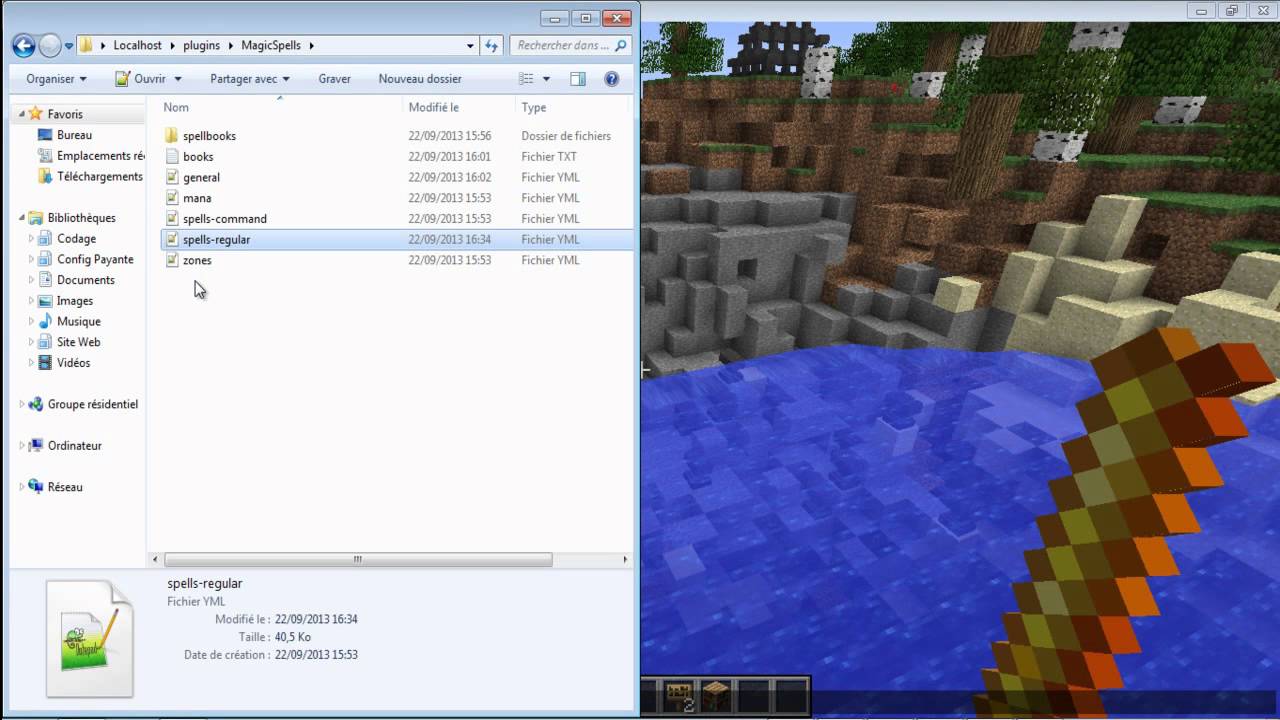Image resolution: width=1280 pixels, height=720 pixels.
Task: Expand the Ouvrir dropdown arrow
Action: coord(178,79)
